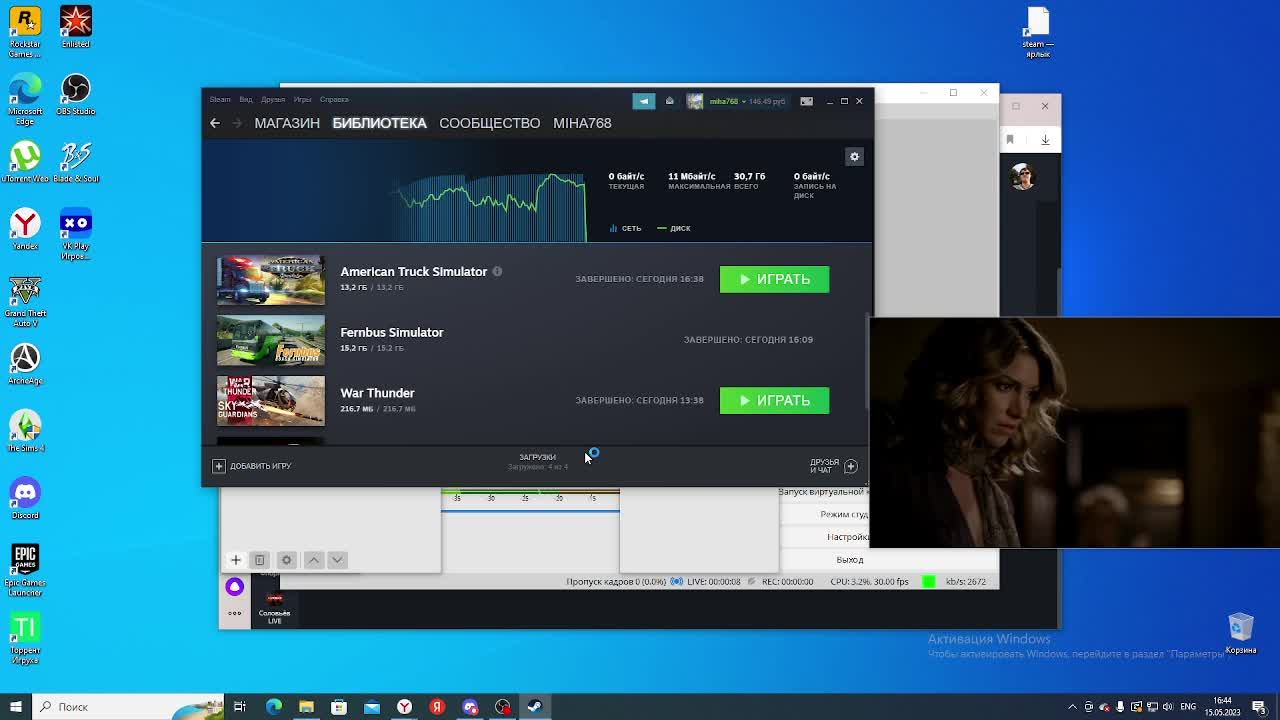1280x720 pixels.
Task: Open OBS source properties gear icon
Action: (286, 560)
